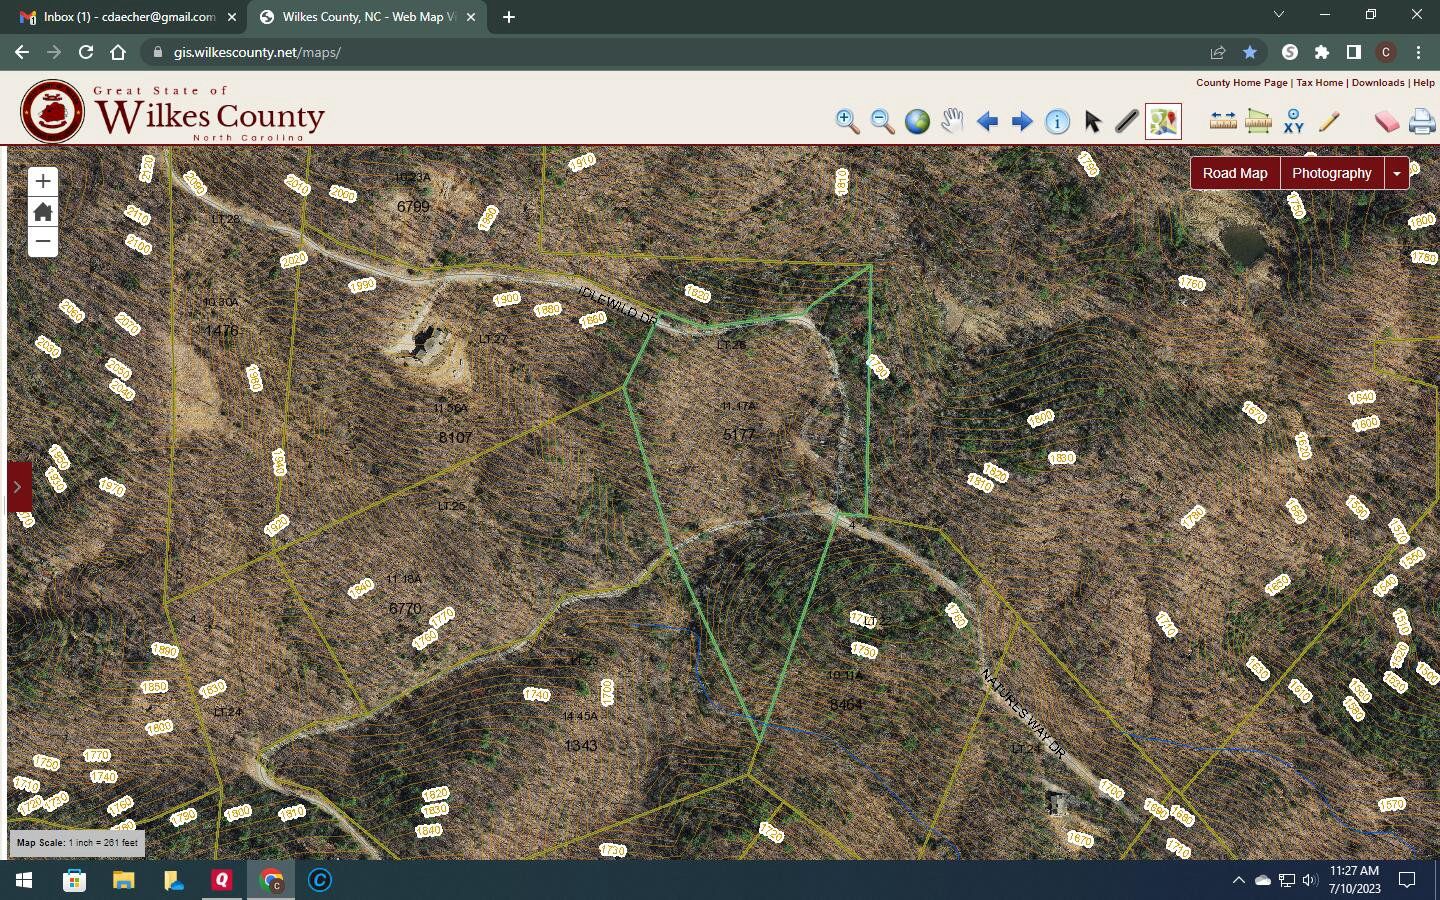Select the measure area tool
This screenshot has width=1440, height=900.
click(x=1258, y=121)
